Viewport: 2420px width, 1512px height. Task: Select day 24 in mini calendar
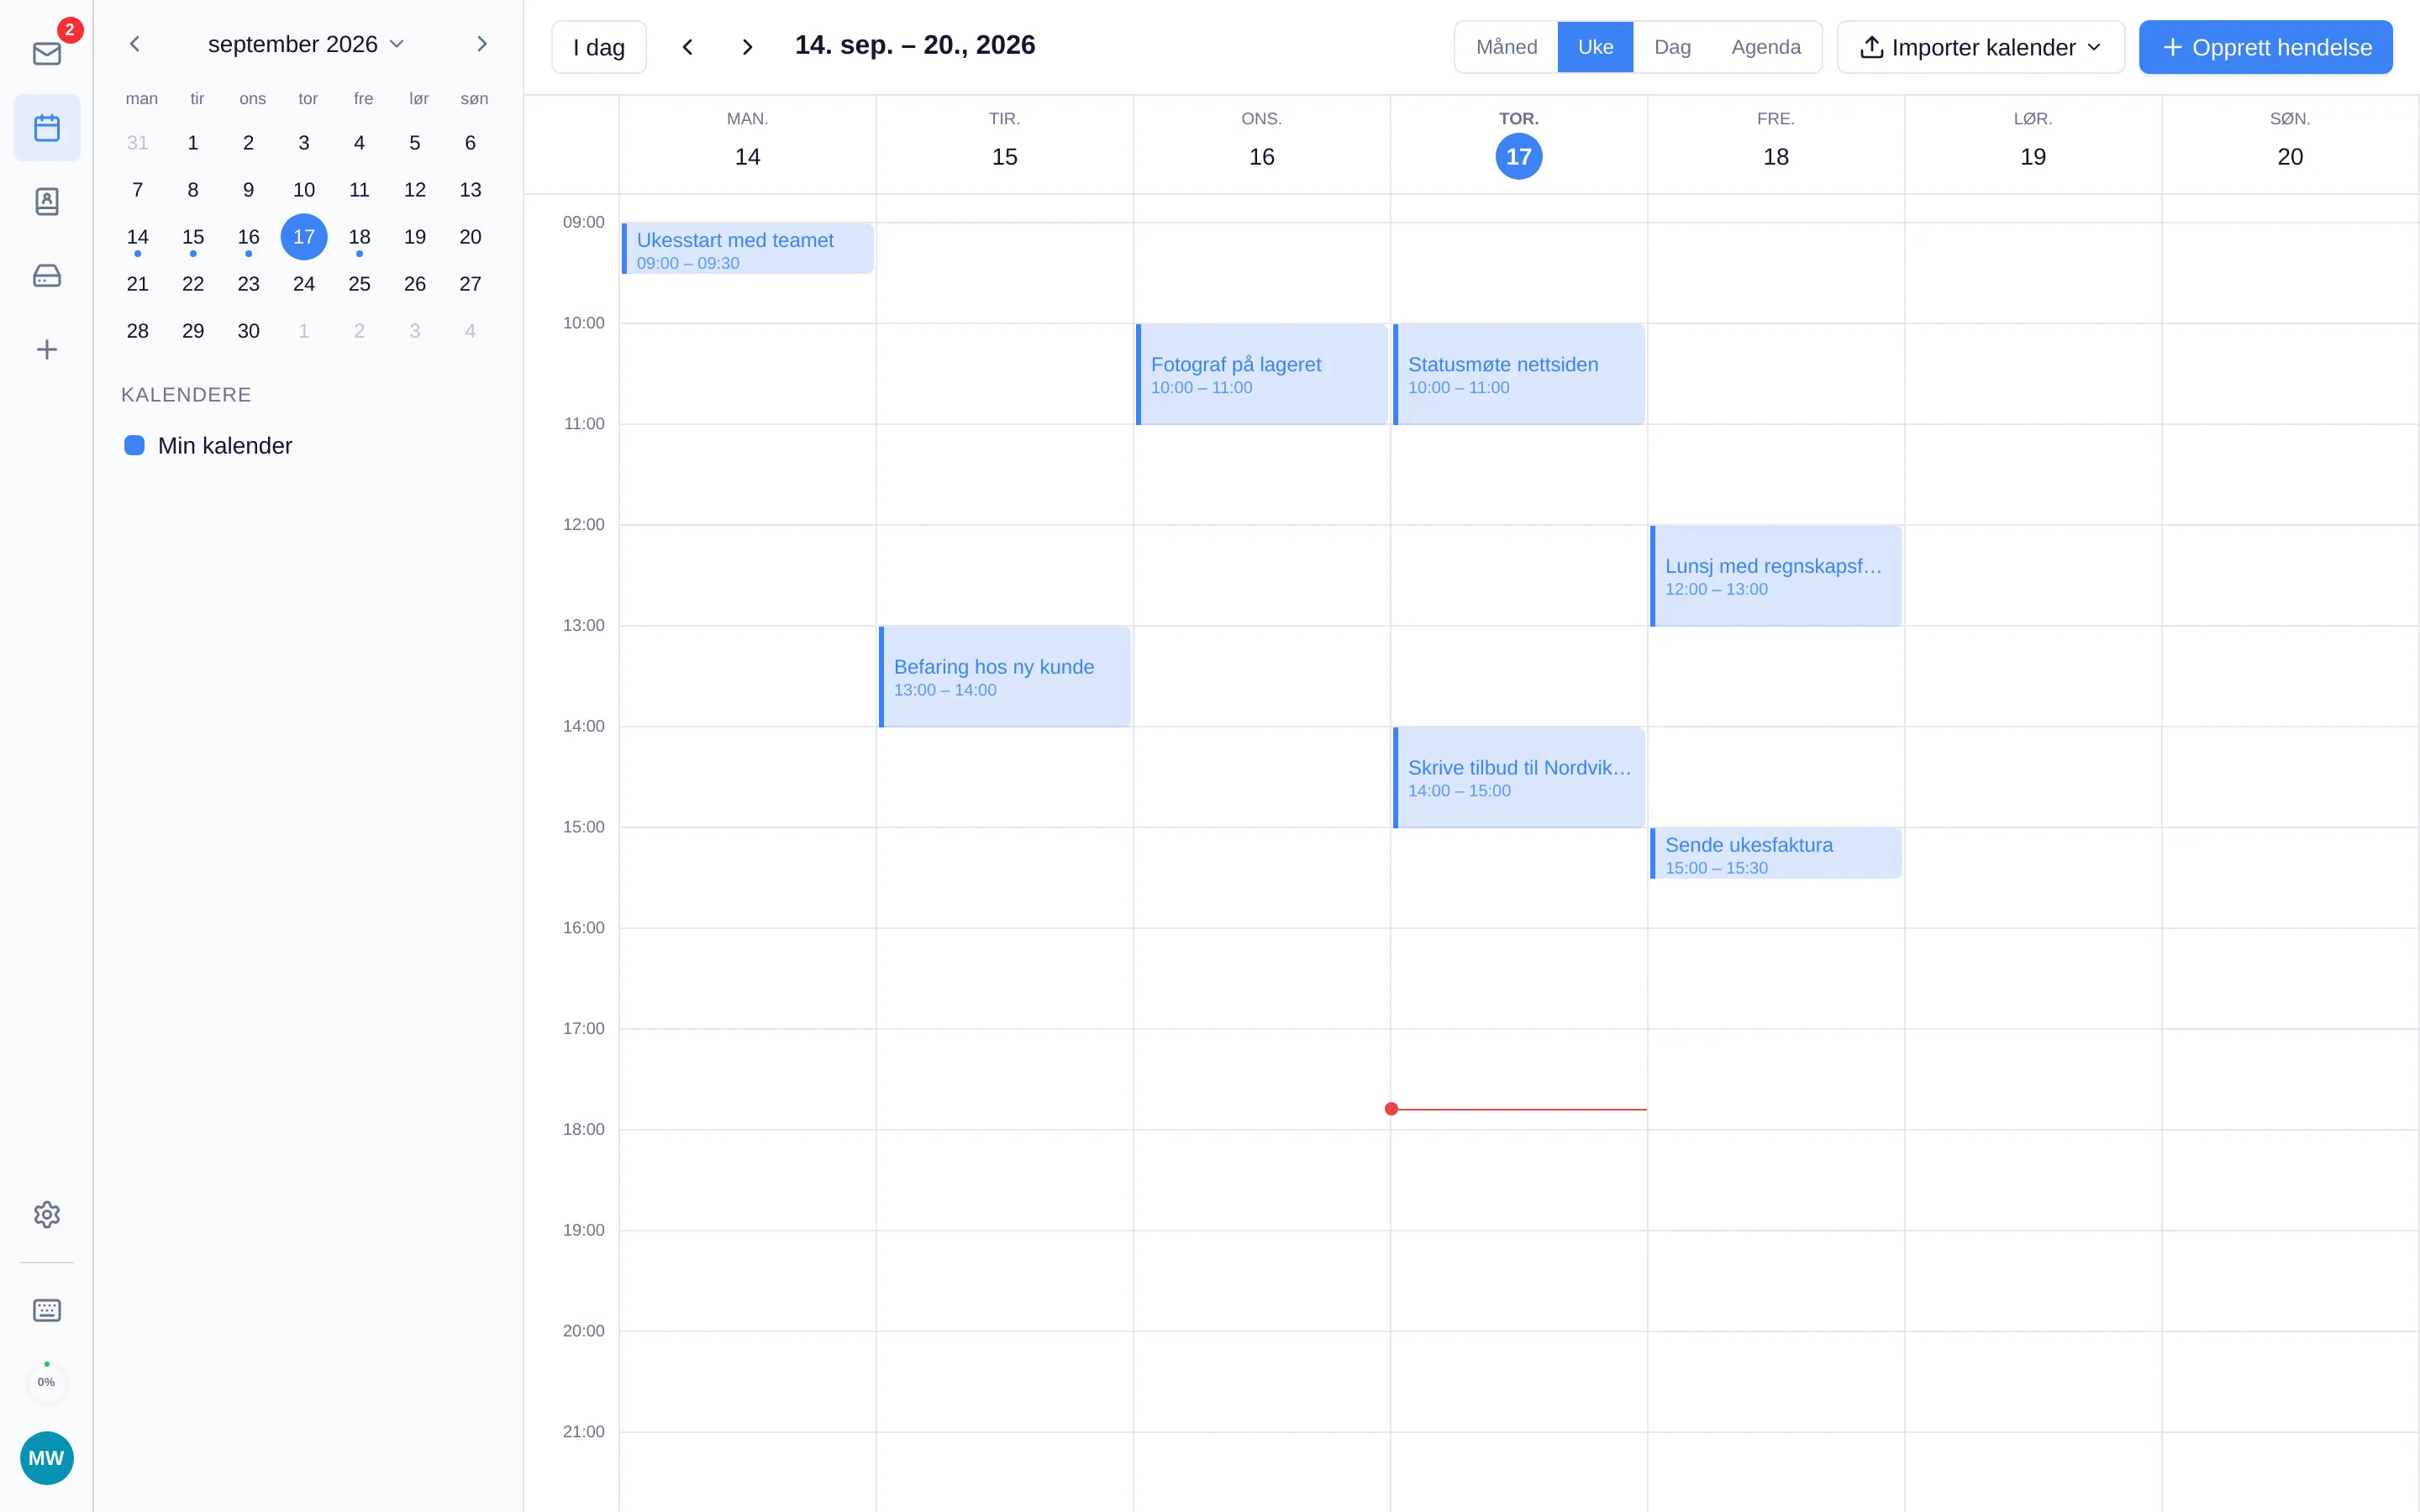tap(304, 284)
